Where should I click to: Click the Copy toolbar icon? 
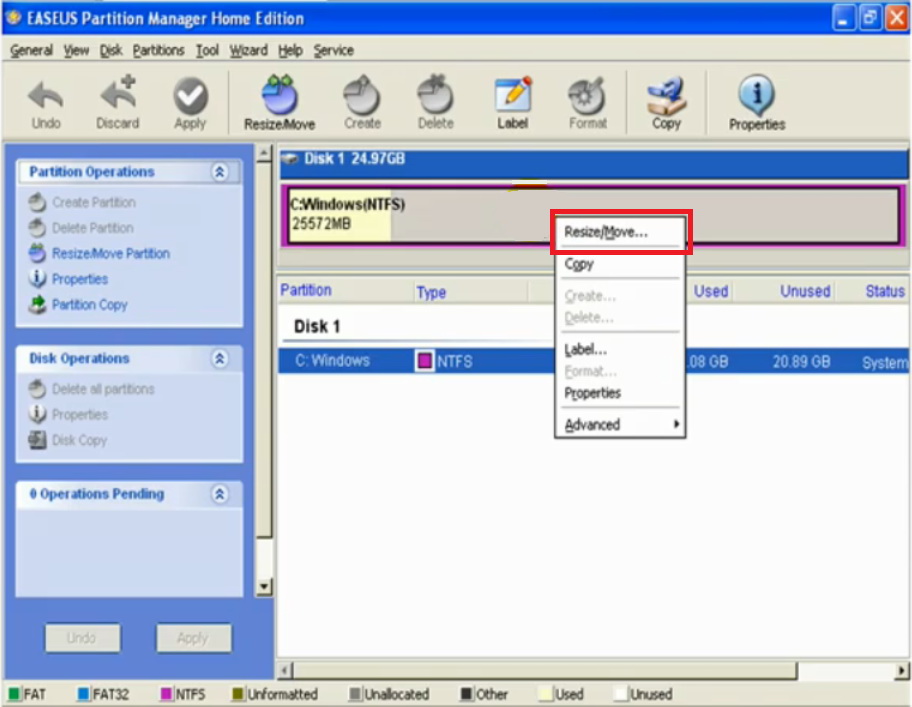click(x=666, y=95)
